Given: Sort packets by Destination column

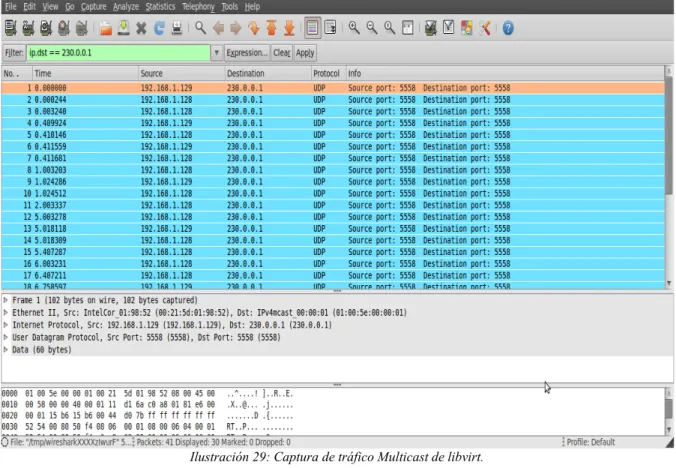Looking at the screenshot, I should (268, 74).
